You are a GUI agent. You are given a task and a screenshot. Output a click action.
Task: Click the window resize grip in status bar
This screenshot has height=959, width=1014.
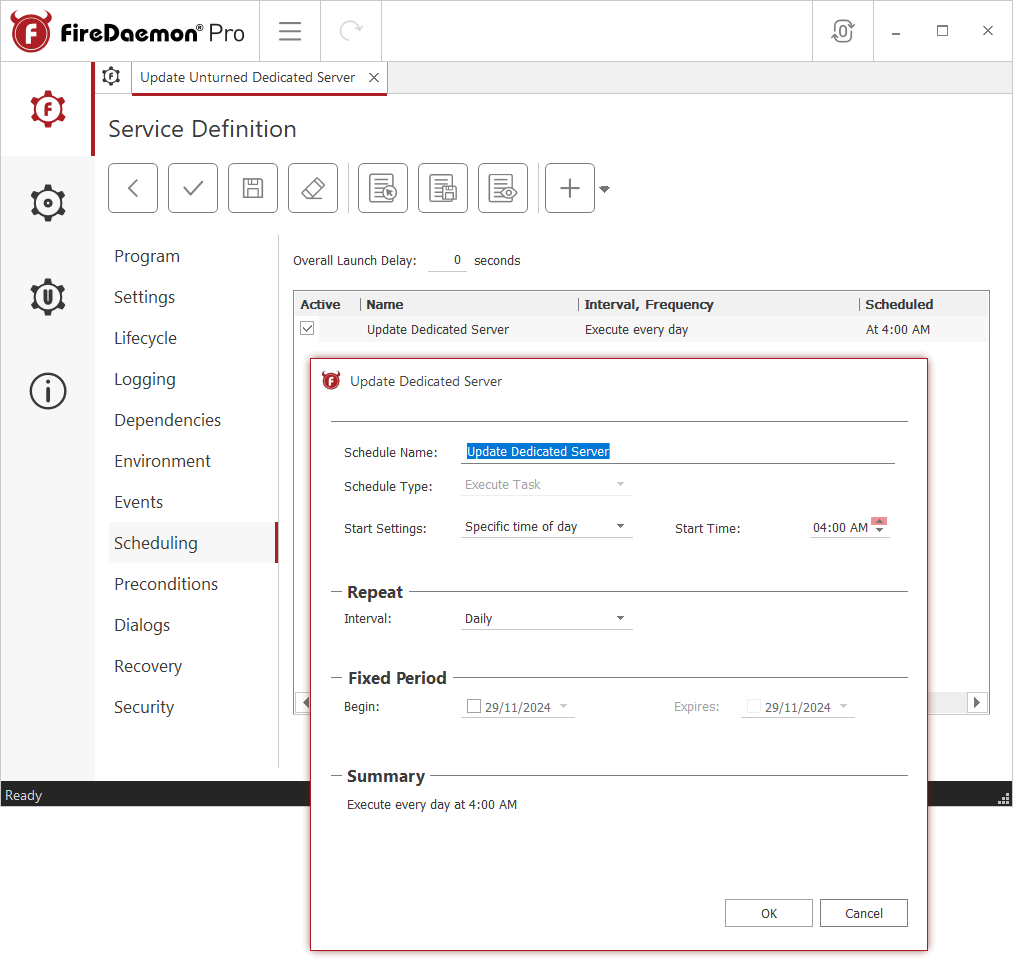pos(1004,799)
